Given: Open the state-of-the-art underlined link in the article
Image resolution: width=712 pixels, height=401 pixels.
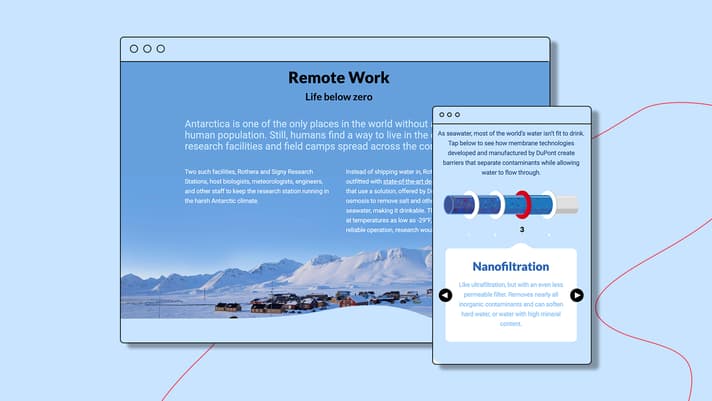Looking at the screenshot, I should pyautogui.click(x=407, y=181).
